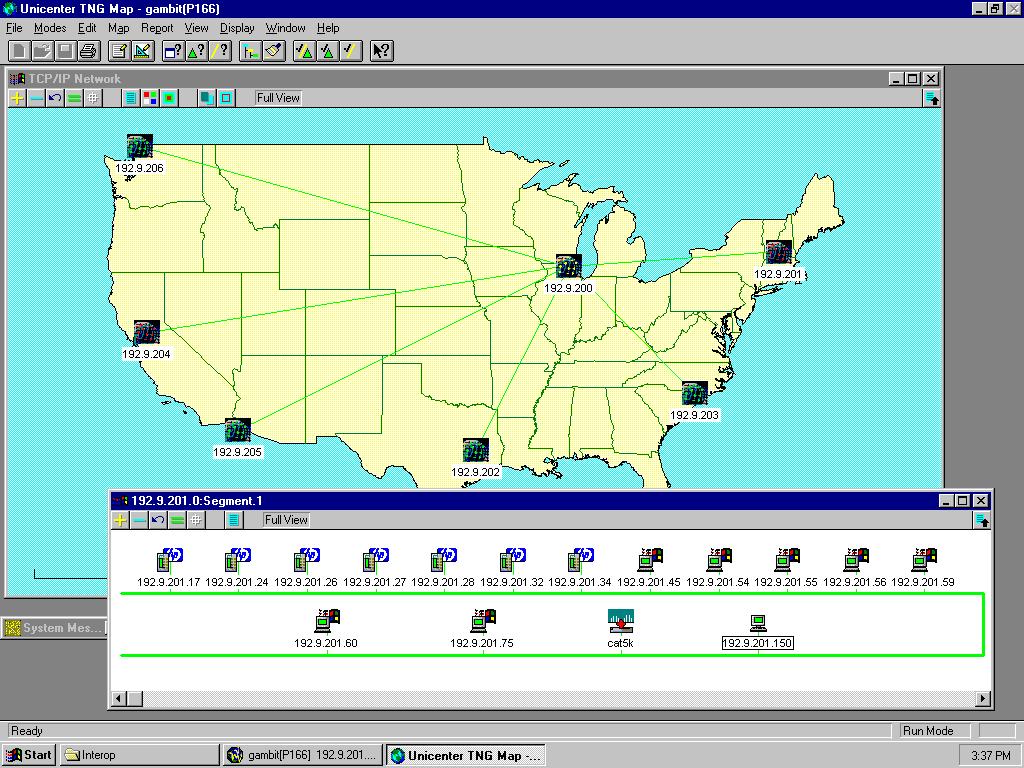
Task: Switch to gambit[P166] 192.9.201 taskbar button
Action: pos(302,755)
